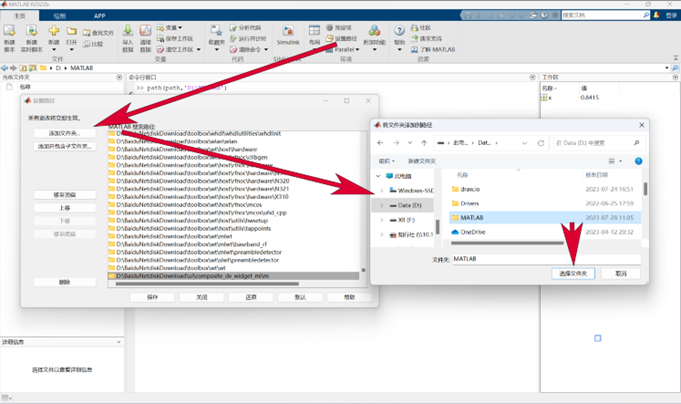Click the search documentation field at top right

(605, 15)
